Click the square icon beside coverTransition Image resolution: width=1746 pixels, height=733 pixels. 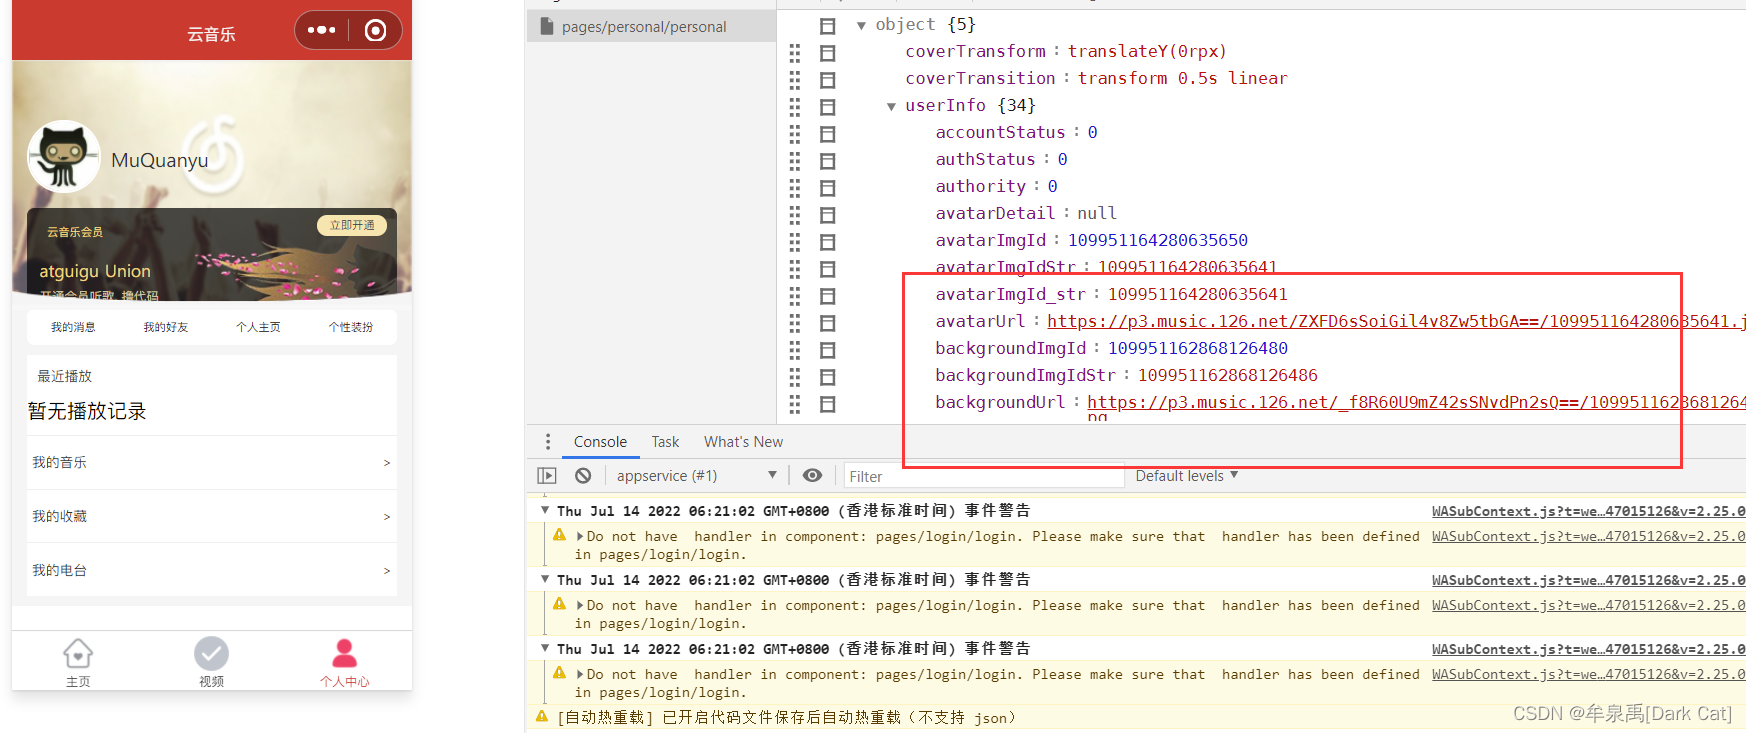click(827, 80)
